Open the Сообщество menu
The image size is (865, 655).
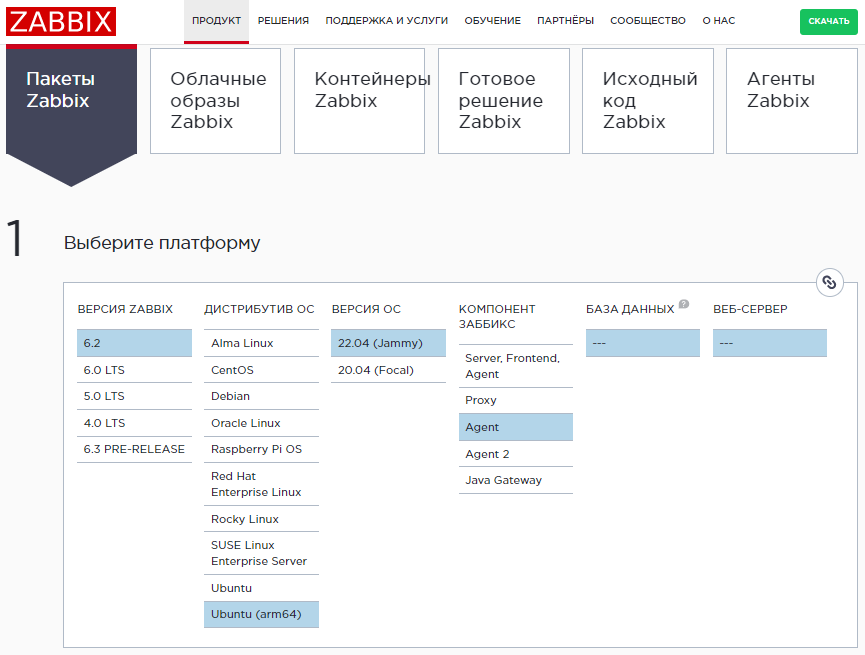pyautogui.click(x=648, y=20)
